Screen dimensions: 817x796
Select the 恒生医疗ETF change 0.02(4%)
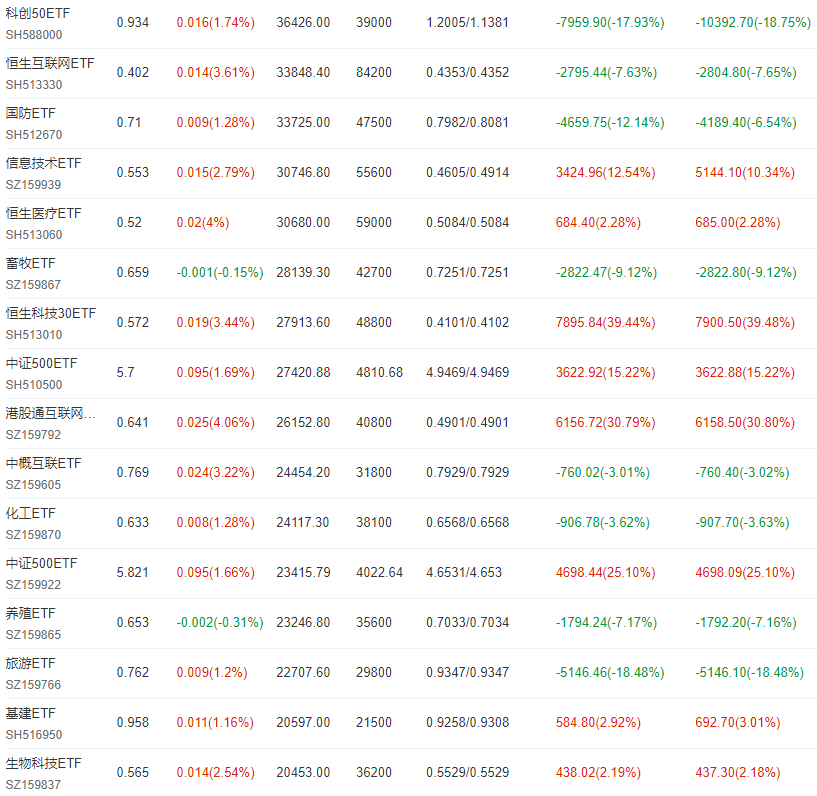pyautogui.click(x=203, y=222)
